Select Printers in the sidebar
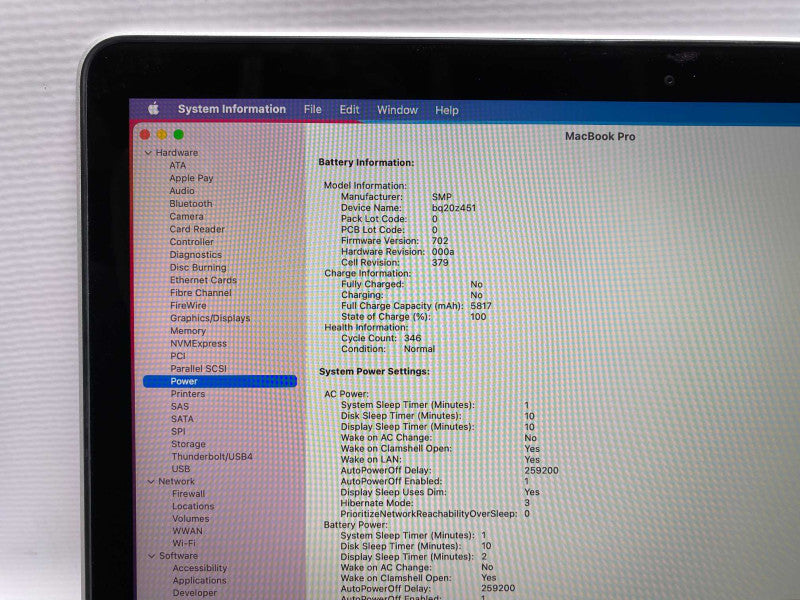The width and height of the screenshot is (800, 600). click(x=188, y=394)
